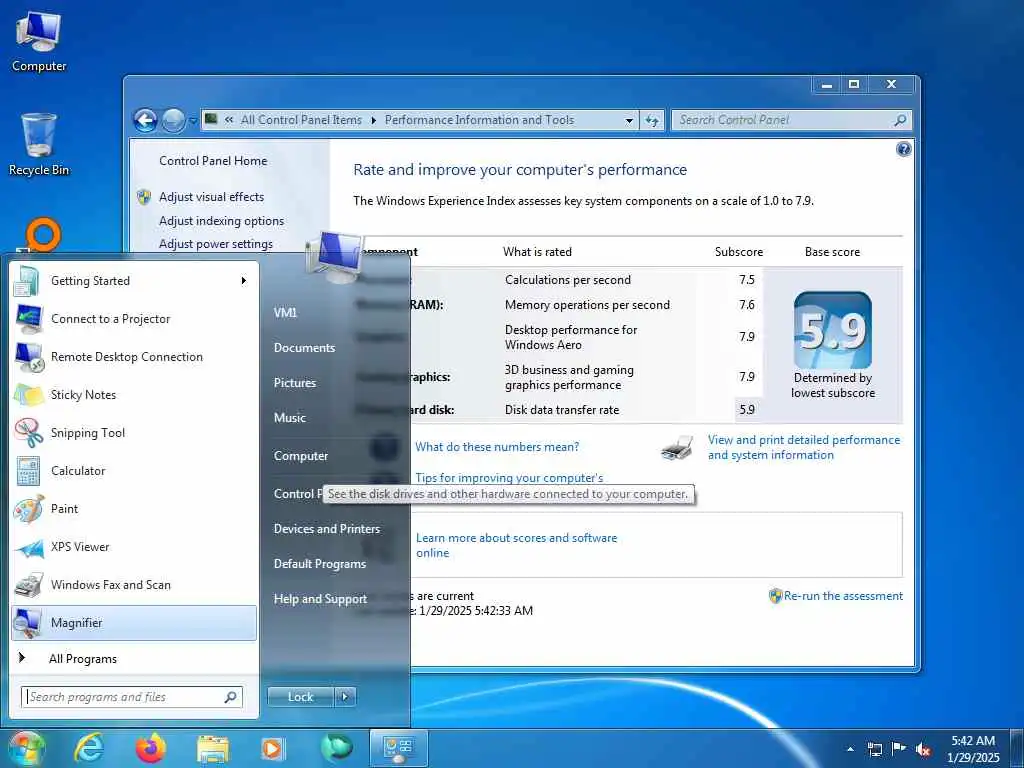Click the green round app taskbar icon

[x=337, y=748]
